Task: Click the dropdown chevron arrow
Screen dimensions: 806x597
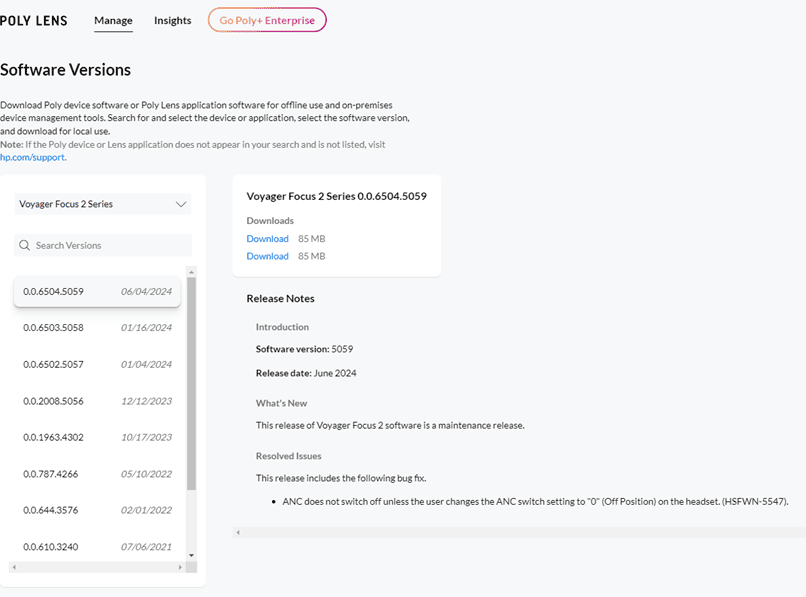Action: click(181, 204)
